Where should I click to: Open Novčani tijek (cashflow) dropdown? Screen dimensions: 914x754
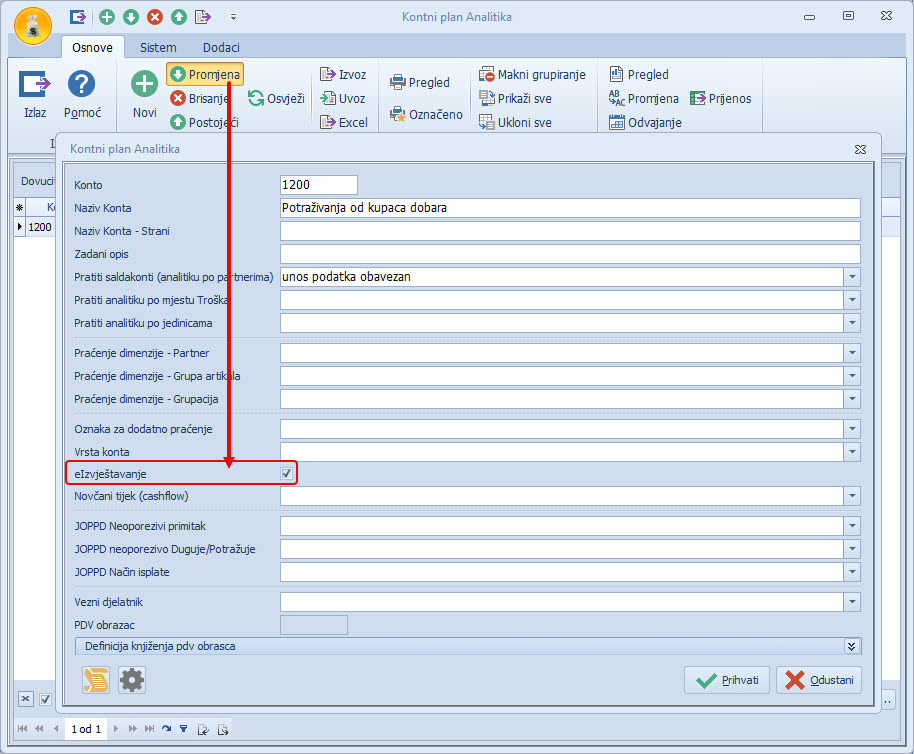[852, 496]
